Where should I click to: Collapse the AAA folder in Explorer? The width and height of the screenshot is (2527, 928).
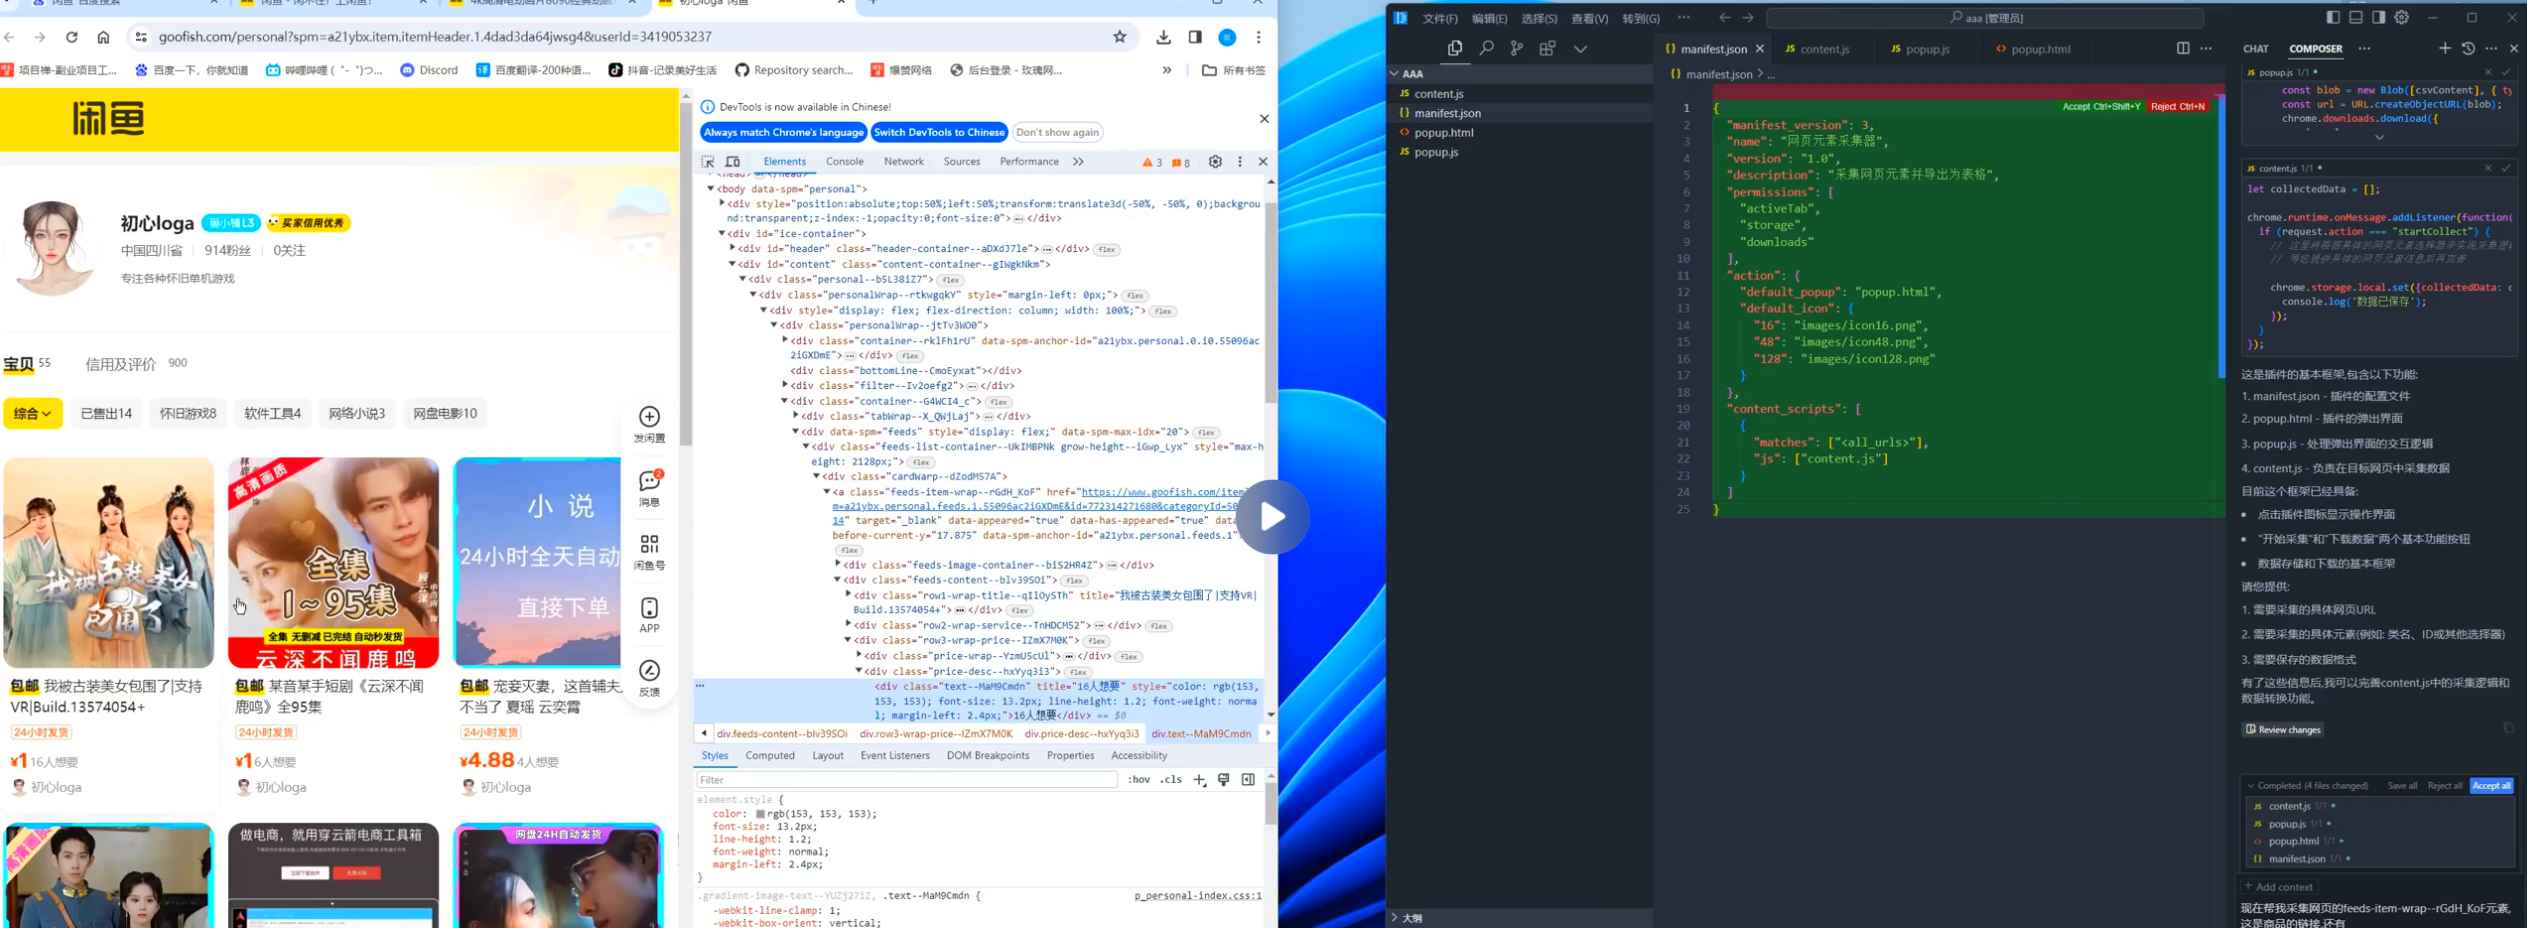1395,73
